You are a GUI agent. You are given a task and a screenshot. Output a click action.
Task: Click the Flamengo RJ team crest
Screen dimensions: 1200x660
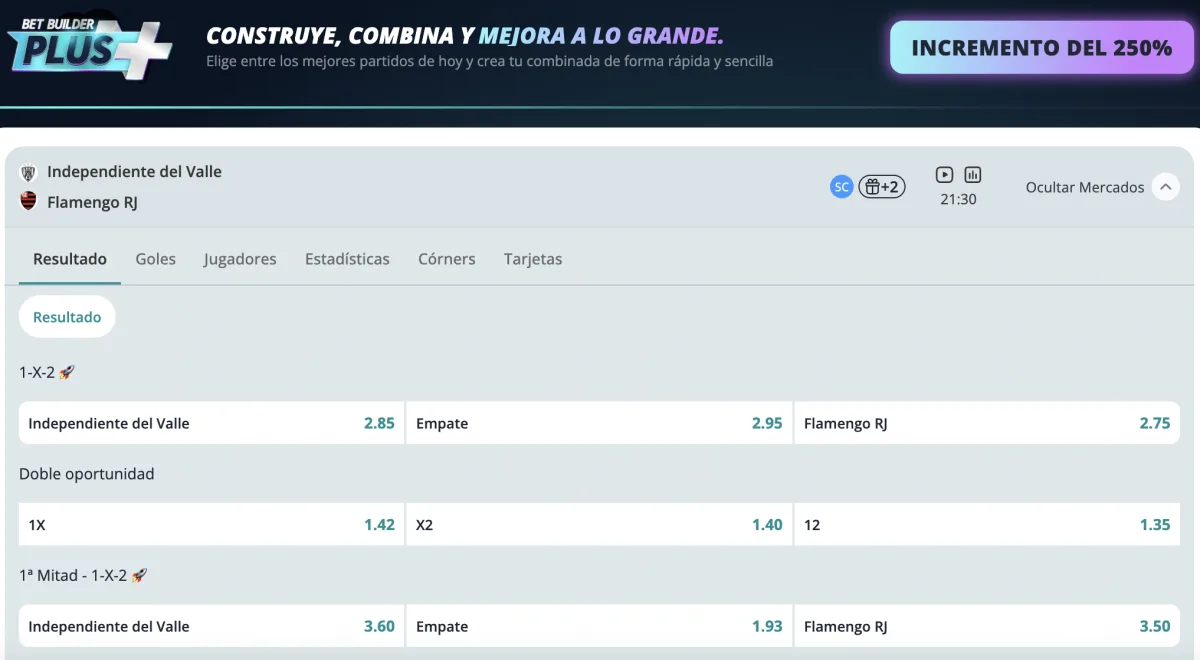28,201
